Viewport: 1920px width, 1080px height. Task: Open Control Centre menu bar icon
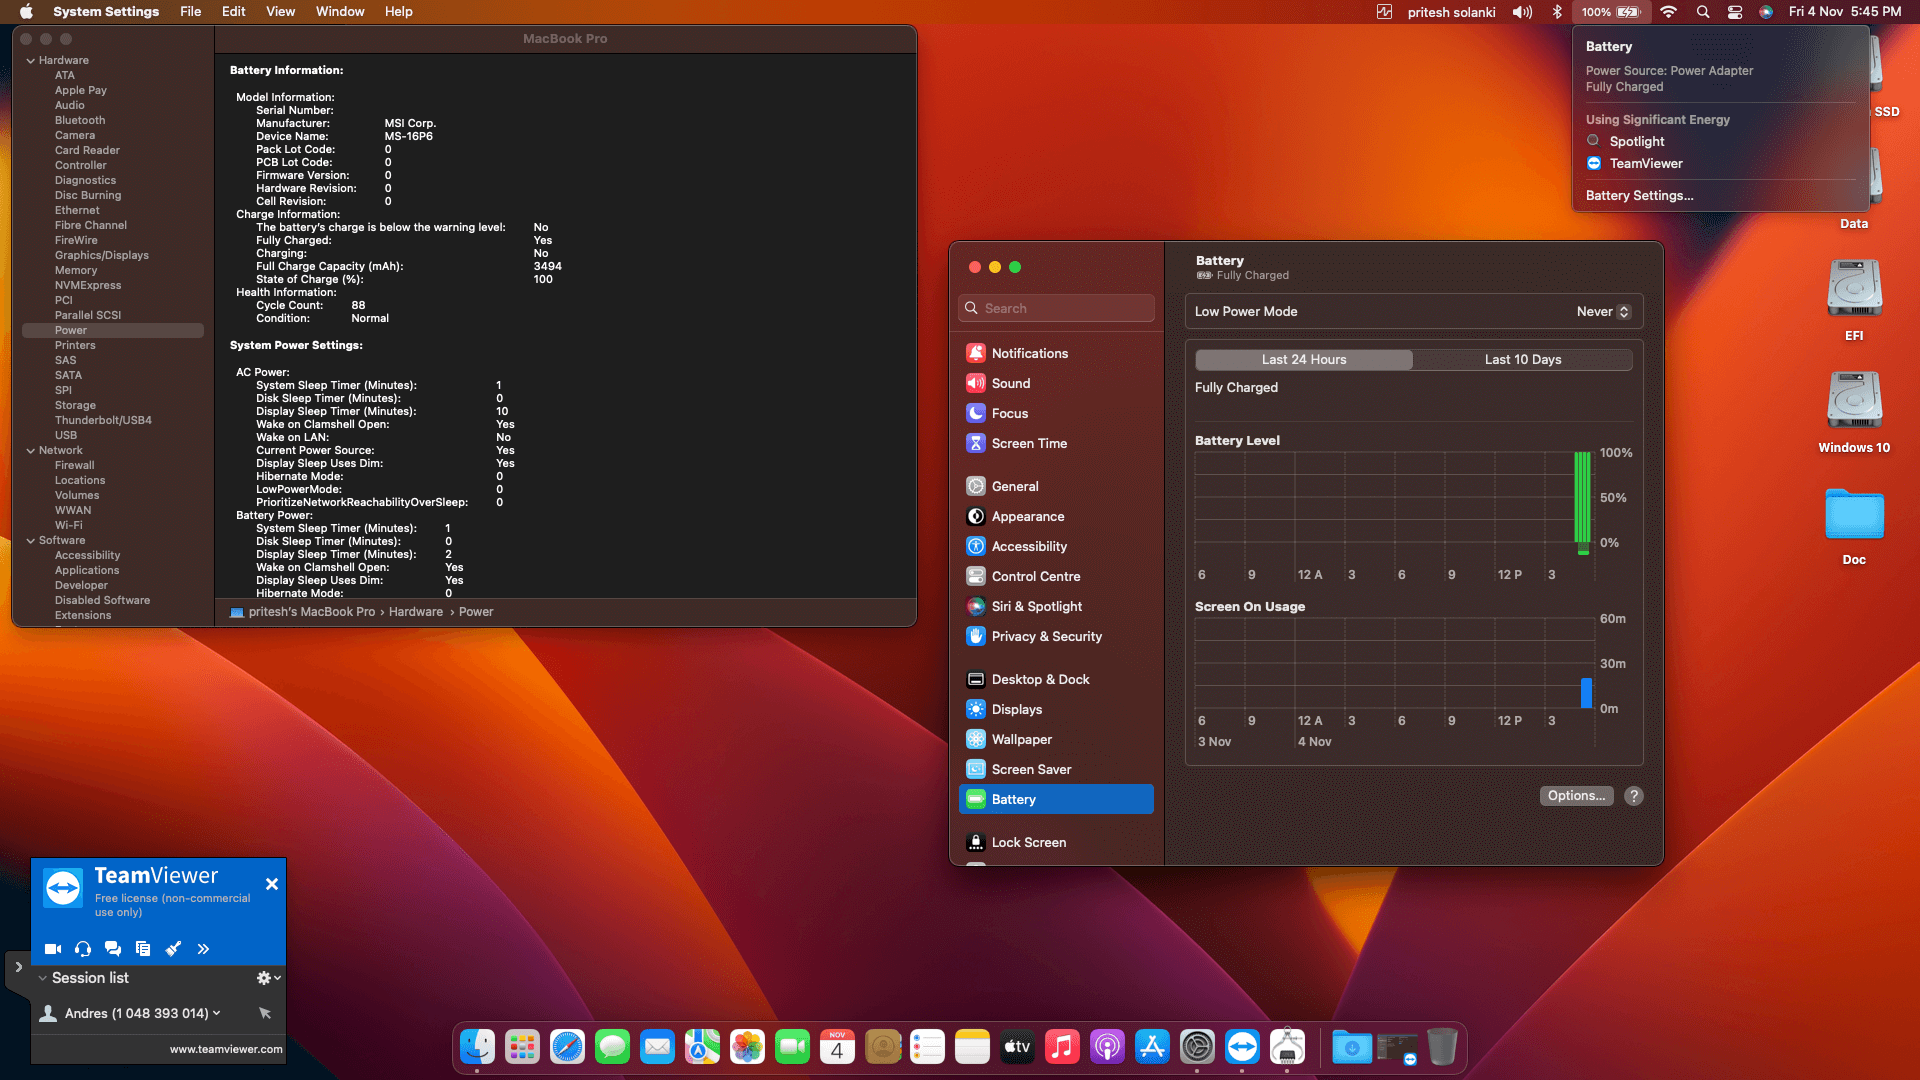1735,12
